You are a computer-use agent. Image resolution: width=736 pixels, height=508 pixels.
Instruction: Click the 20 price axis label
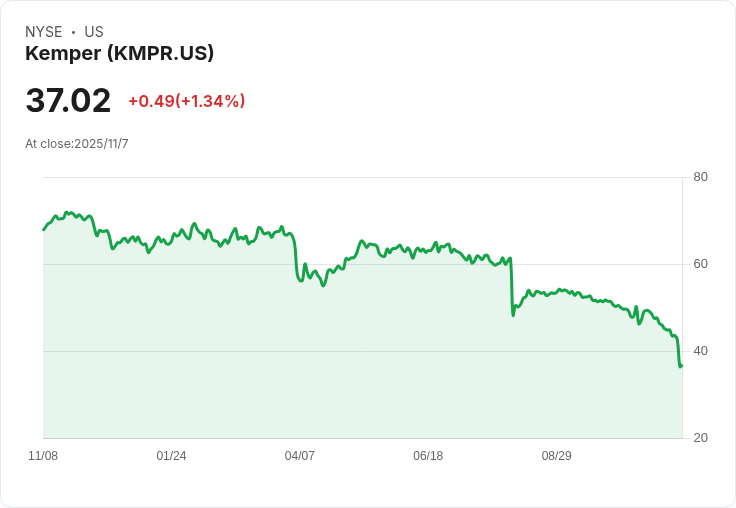click(x=700, y=438)
